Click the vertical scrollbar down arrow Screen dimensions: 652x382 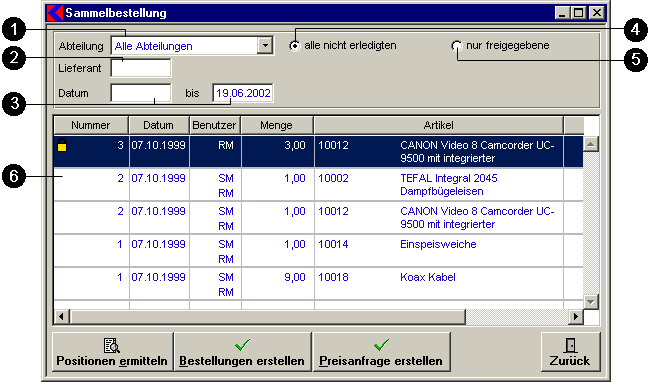pyautogui.click(x=591, y=302)
